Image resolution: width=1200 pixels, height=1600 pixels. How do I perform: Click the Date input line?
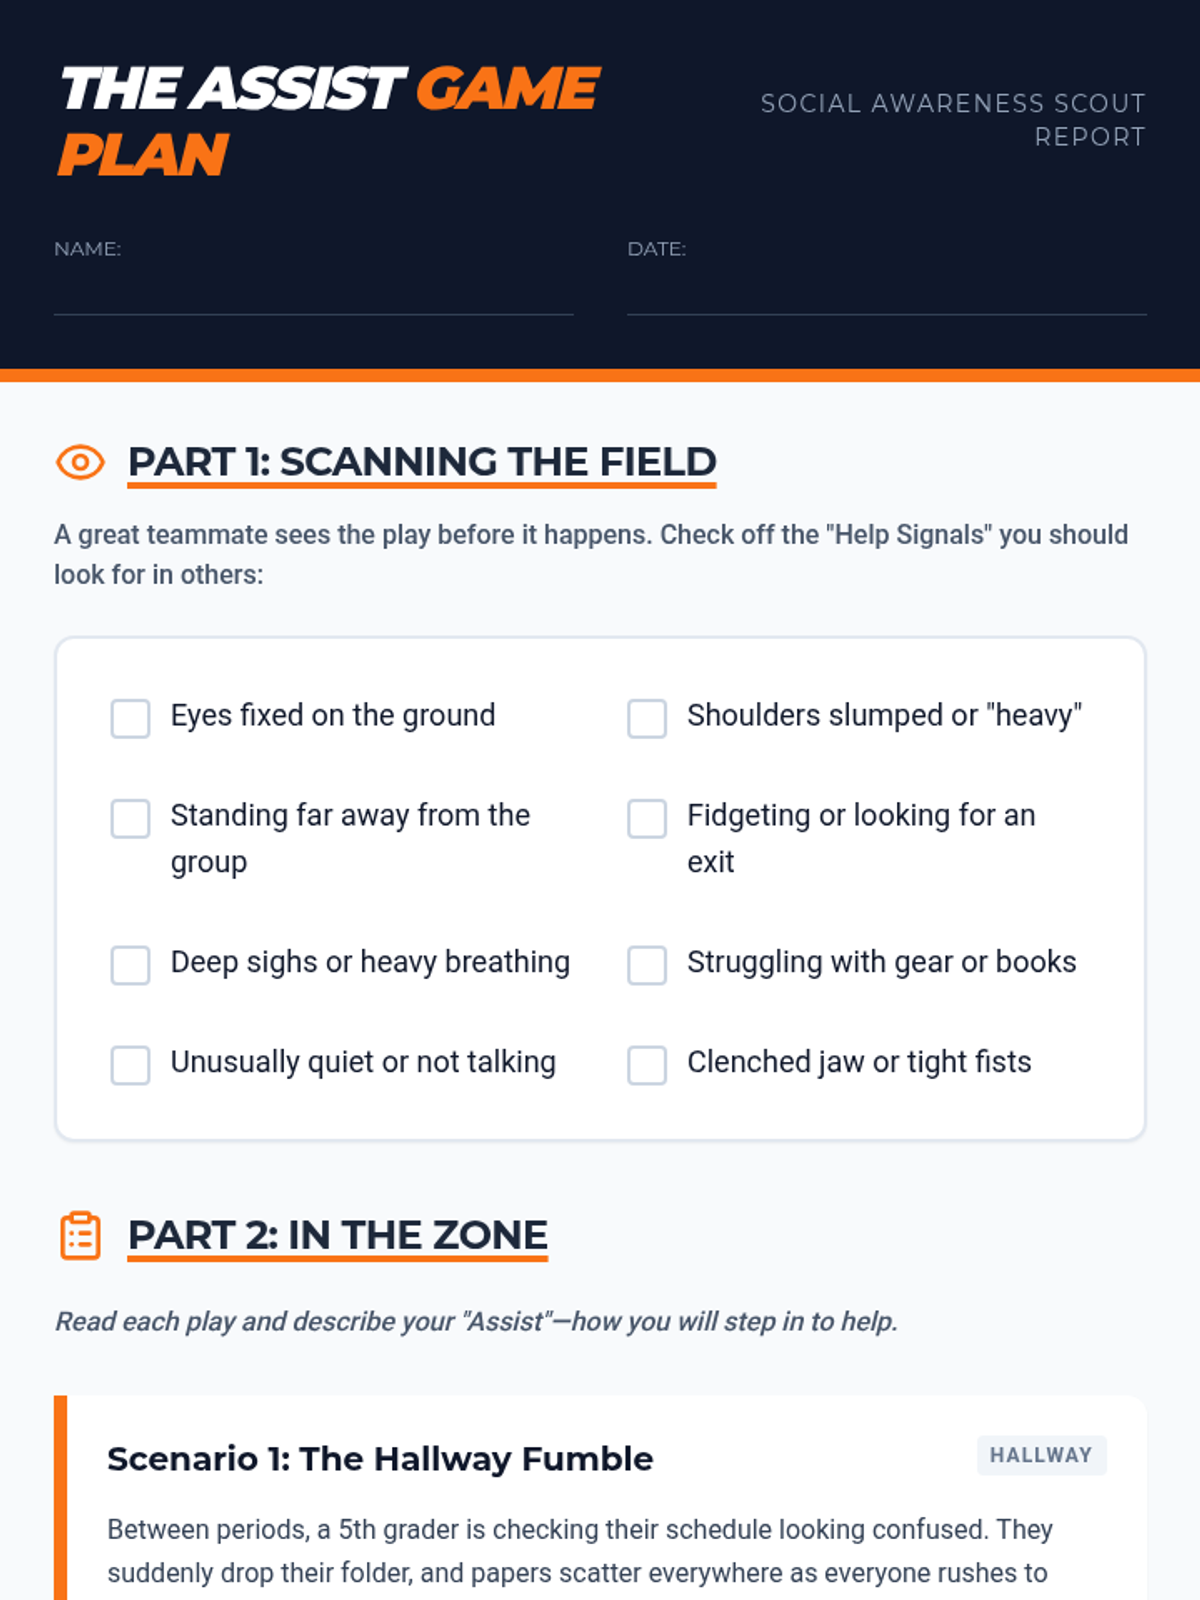[886, 292]
